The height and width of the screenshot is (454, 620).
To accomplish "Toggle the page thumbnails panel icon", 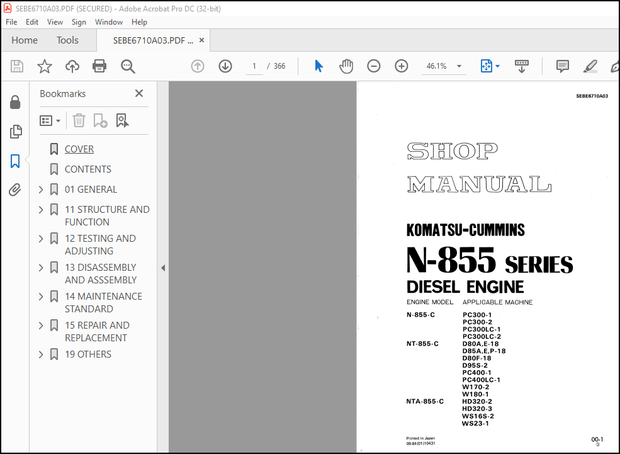I will point(15,132).
